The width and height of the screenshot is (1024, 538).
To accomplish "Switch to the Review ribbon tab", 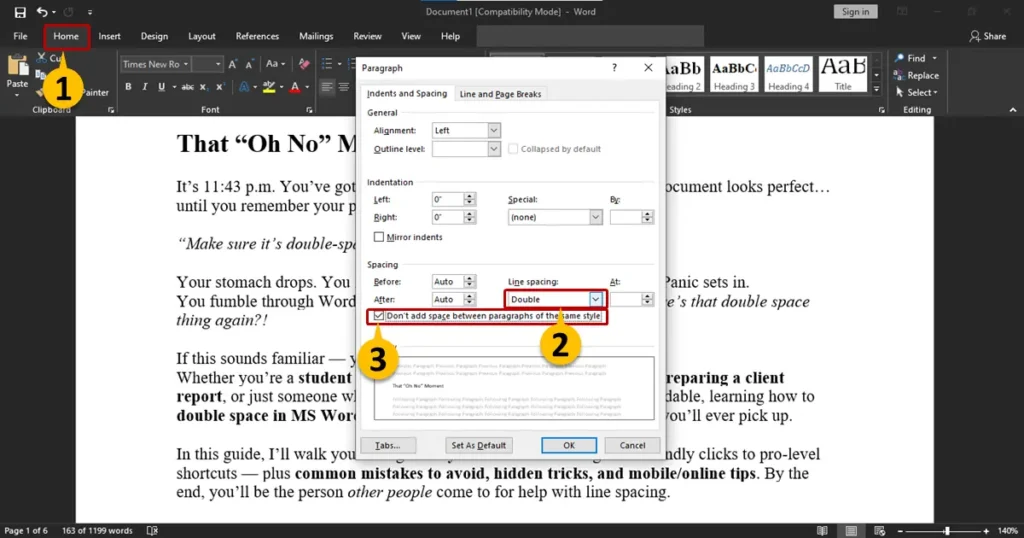I will (367, 37).
